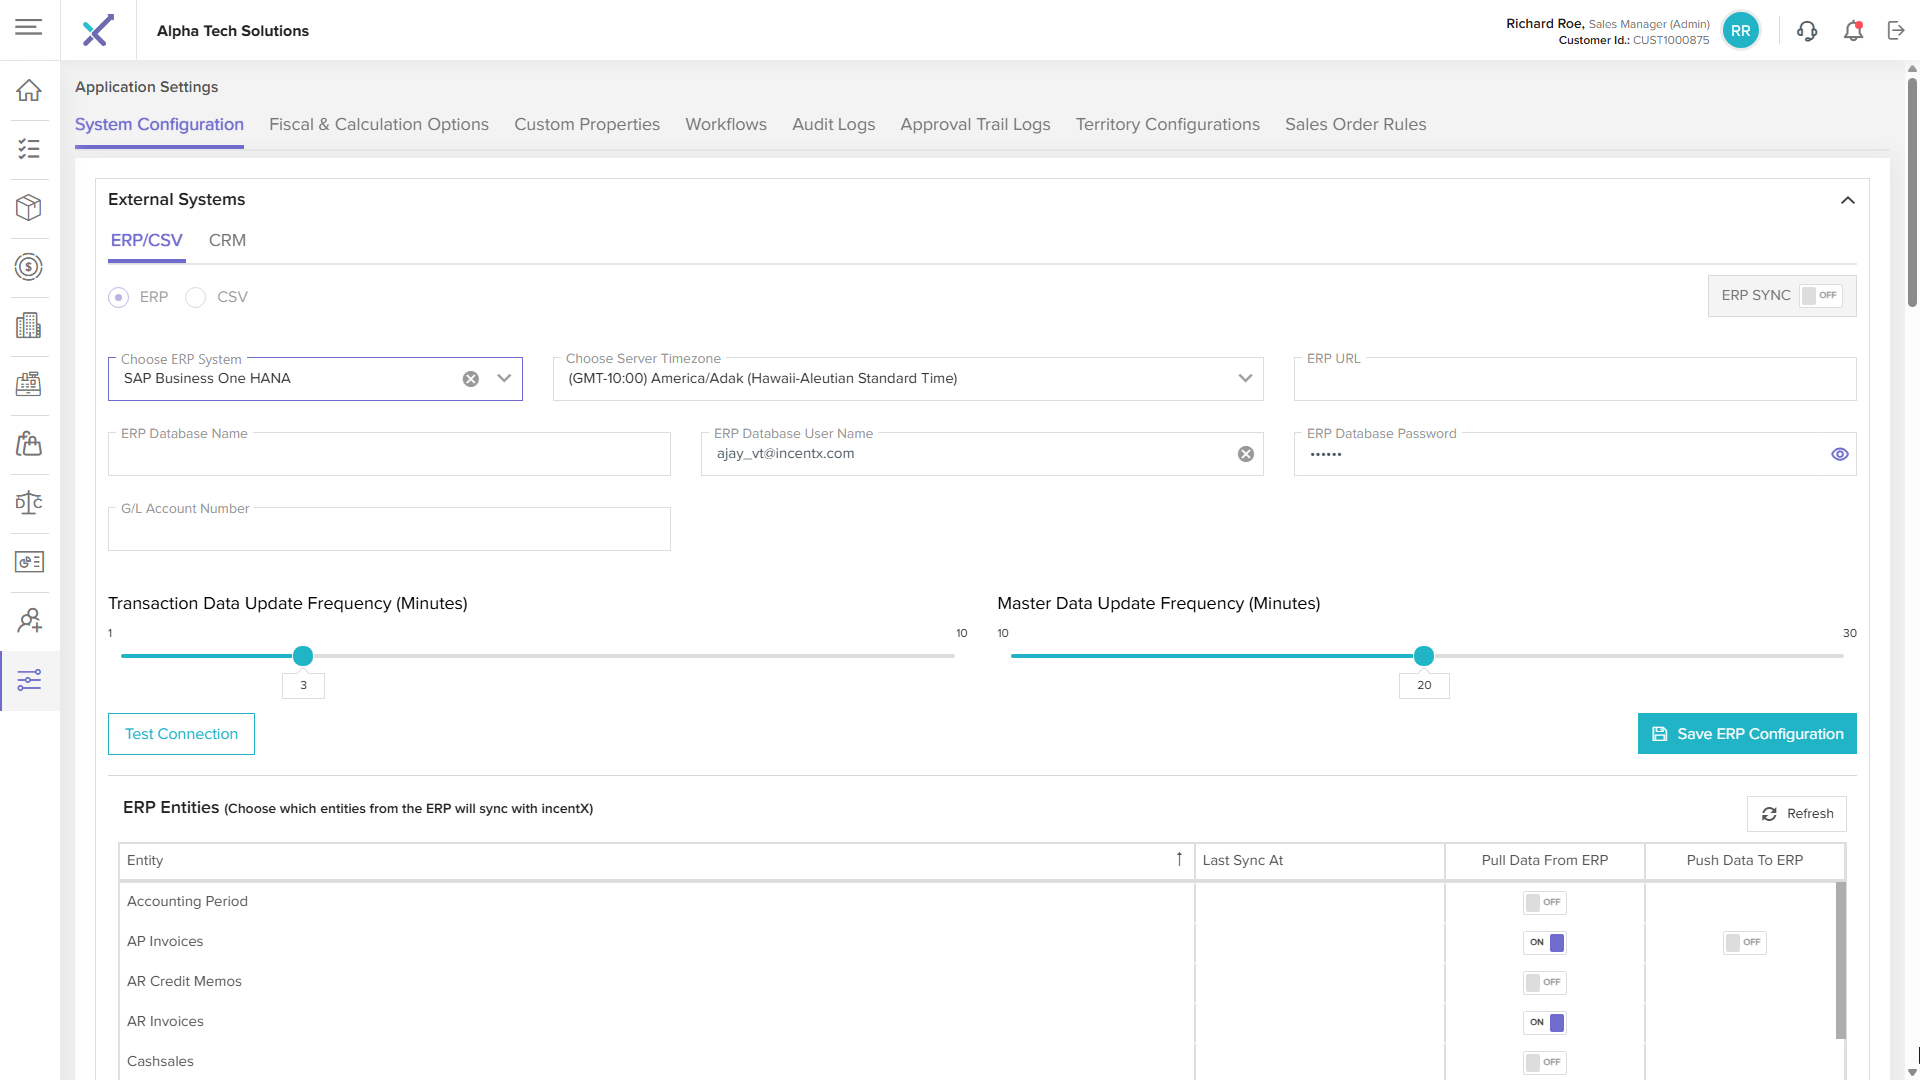Click the notification bell icon

[x=1853, y=31]
